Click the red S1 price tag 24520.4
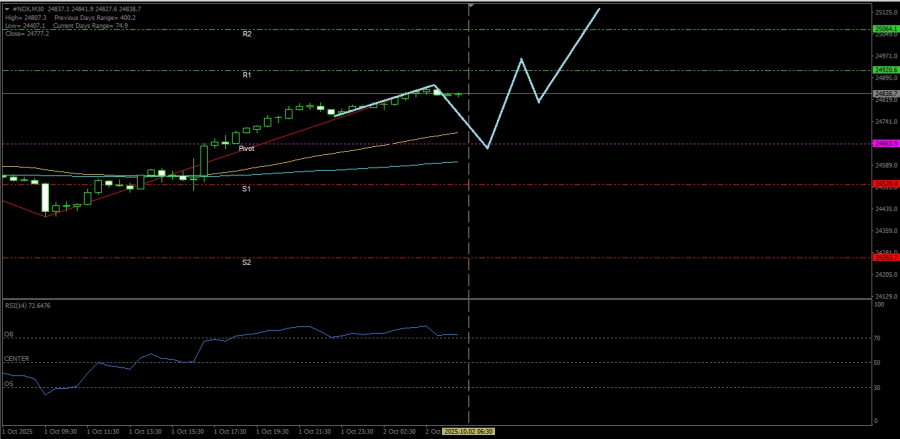Image resolution: width=900 pixels, height=439 pixels. pos(885,184)
